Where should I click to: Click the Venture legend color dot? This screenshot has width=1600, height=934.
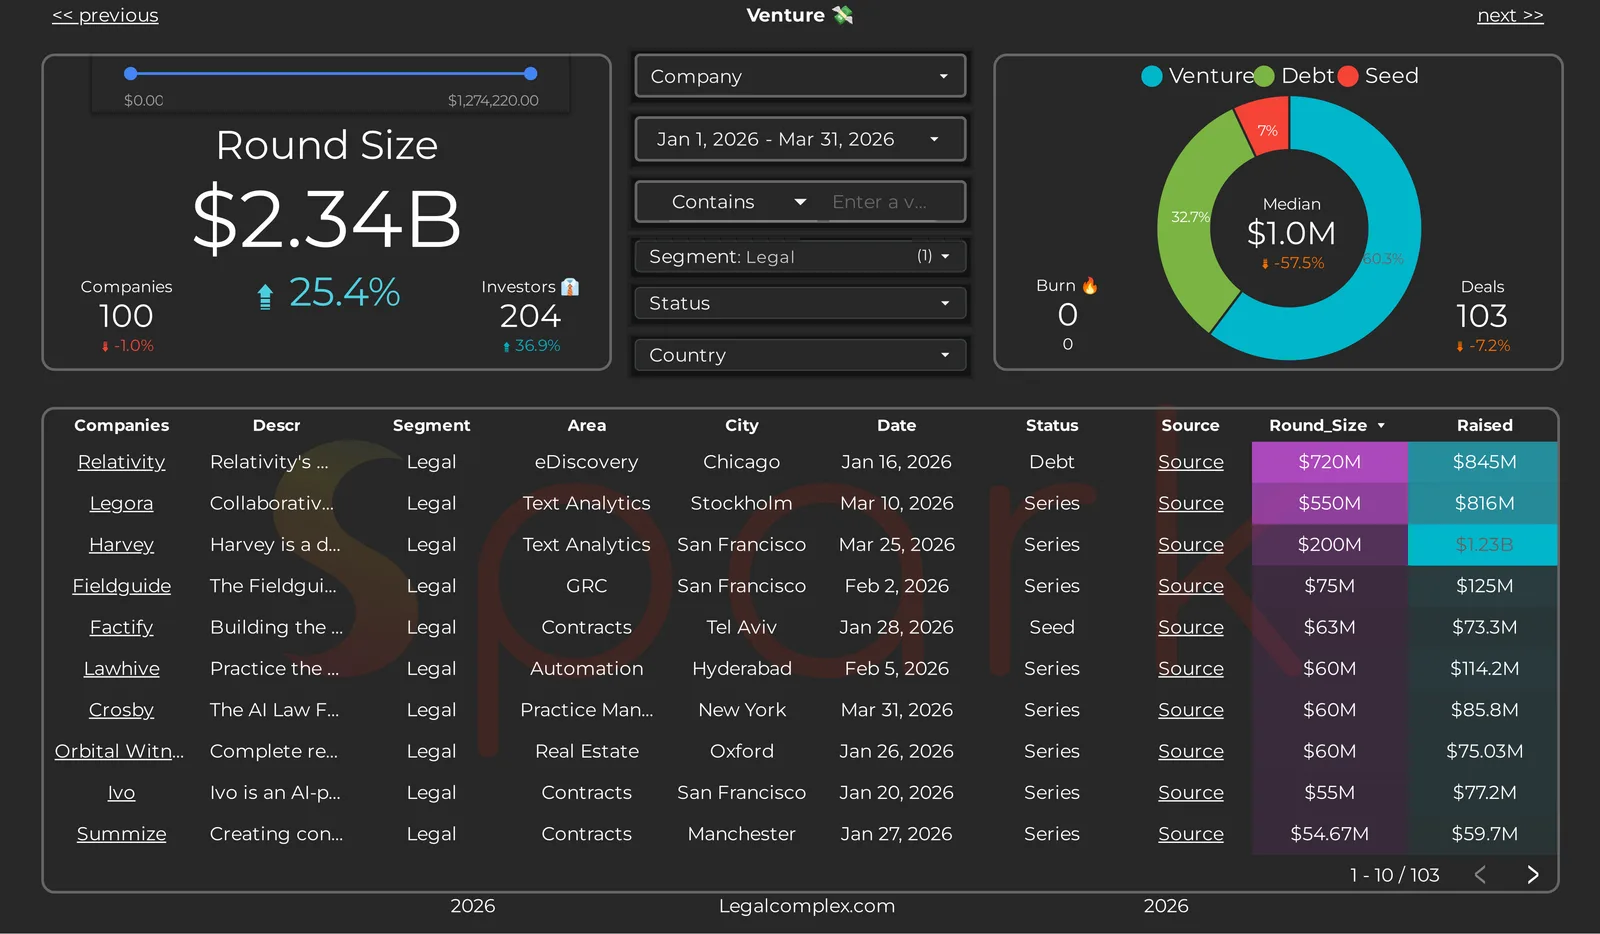click(1152, 76)
